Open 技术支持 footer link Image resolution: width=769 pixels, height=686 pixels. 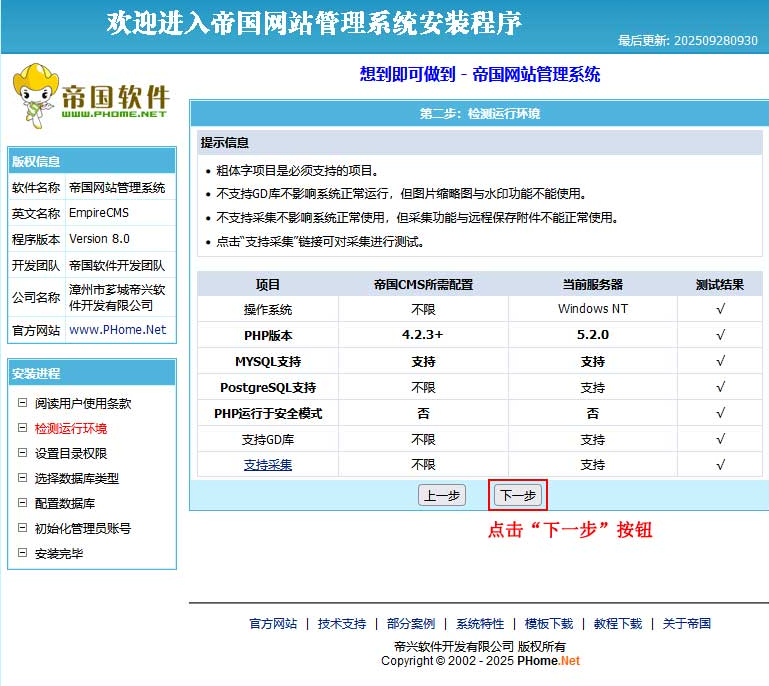pos(342,623)
